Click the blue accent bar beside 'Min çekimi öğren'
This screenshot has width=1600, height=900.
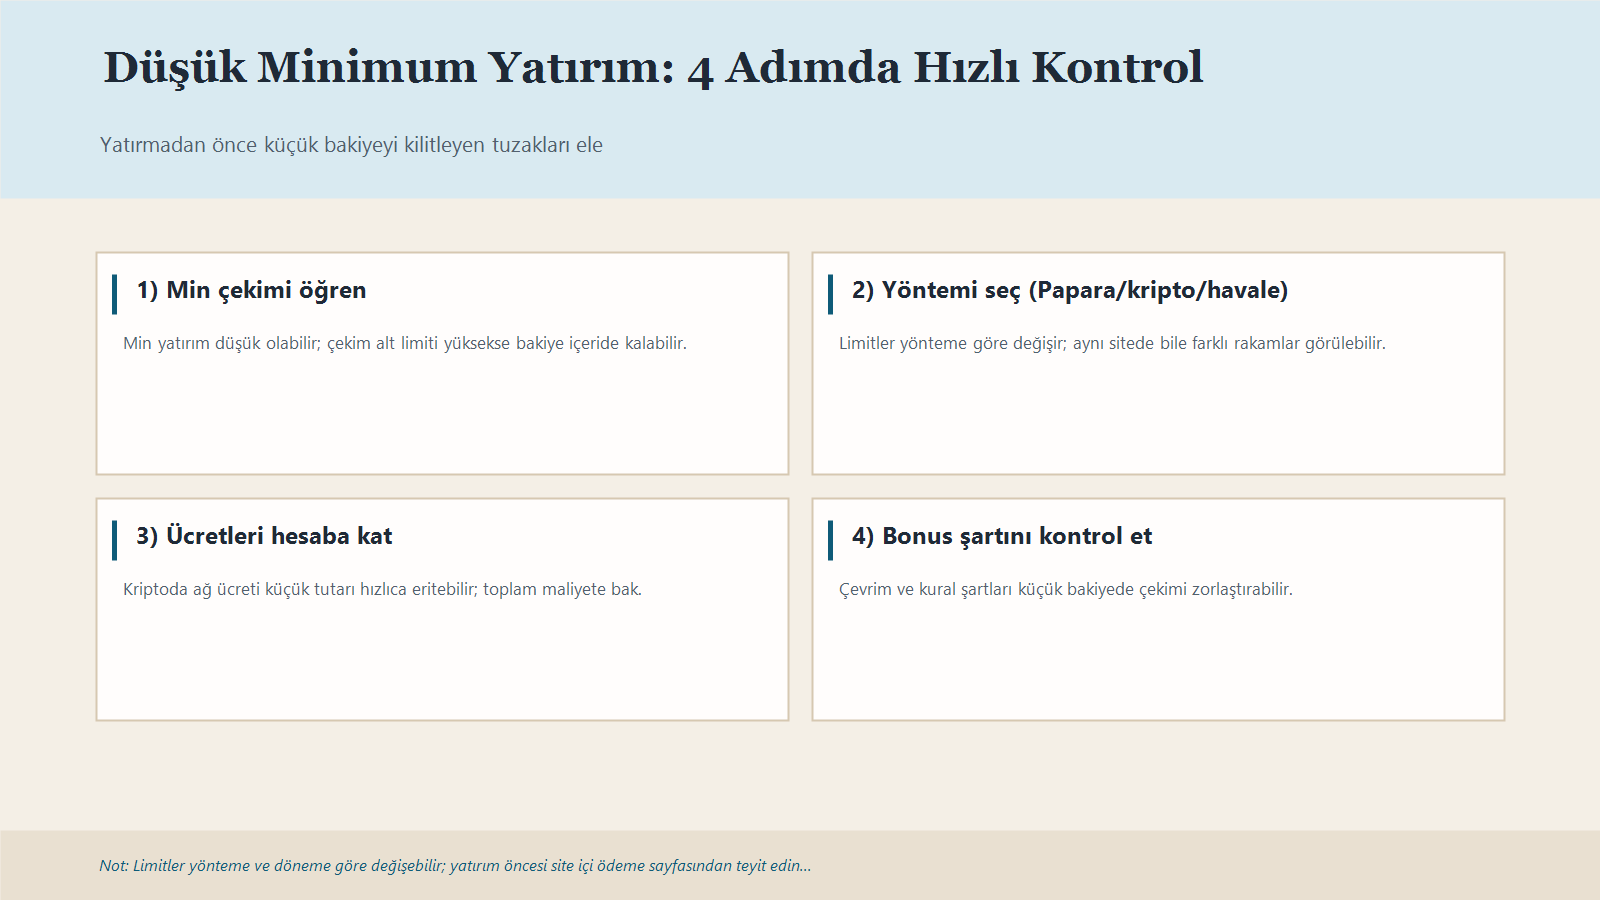[115, 291]
